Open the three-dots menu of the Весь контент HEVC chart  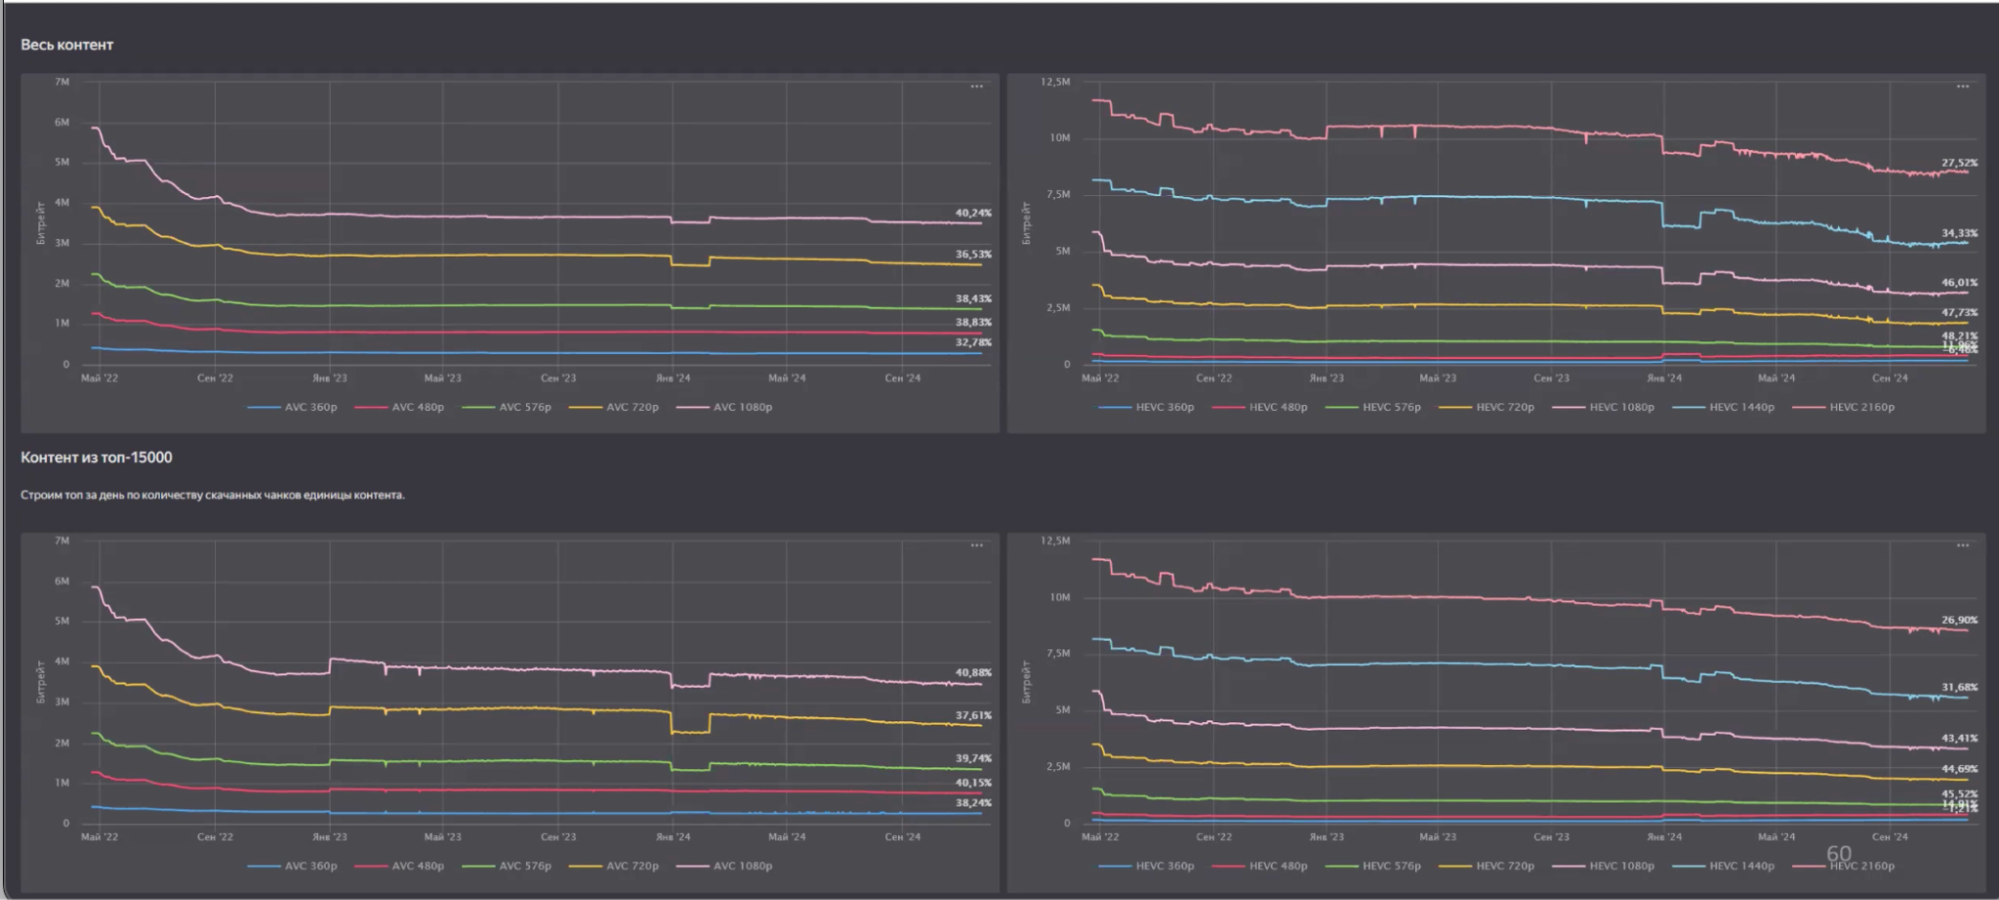[x=1963, y=87]
